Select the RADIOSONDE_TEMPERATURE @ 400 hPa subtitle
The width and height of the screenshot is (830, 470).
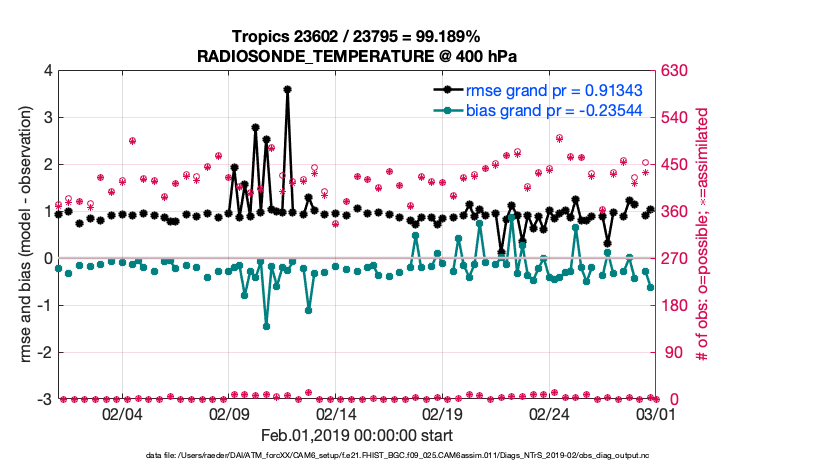pos(356,54)
